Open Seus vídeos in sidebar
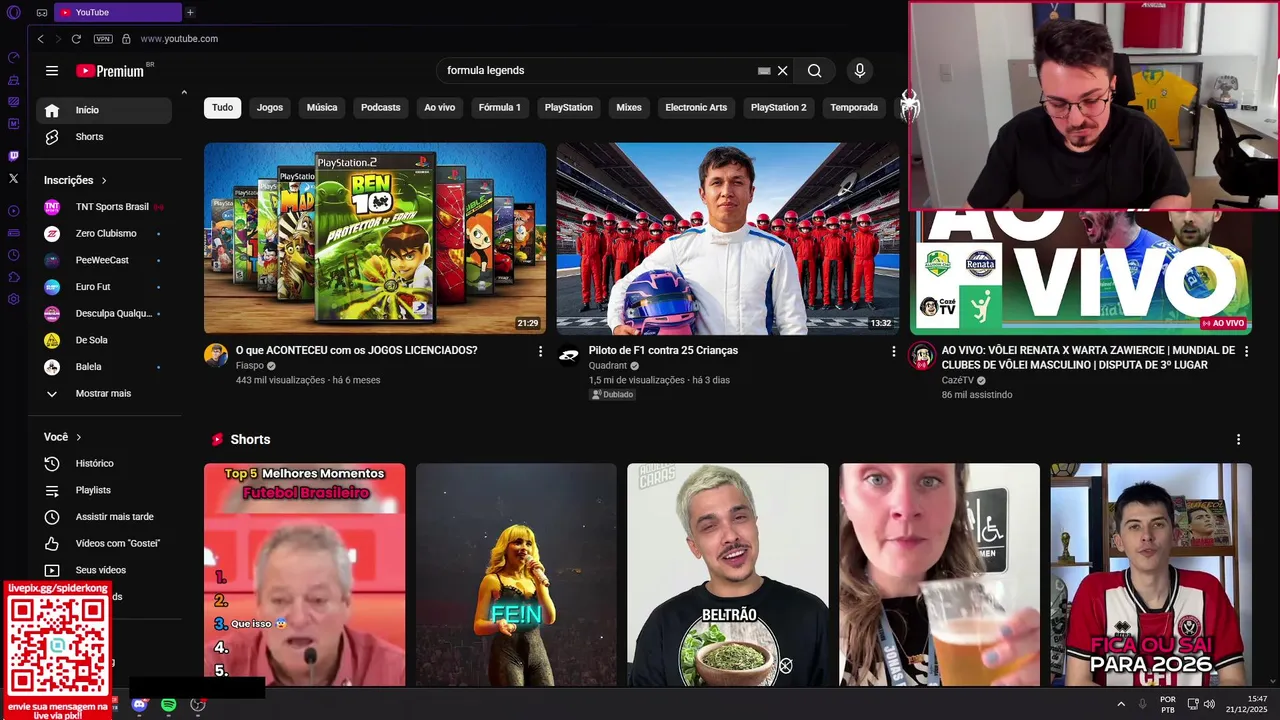 click(x=104, y=570)
